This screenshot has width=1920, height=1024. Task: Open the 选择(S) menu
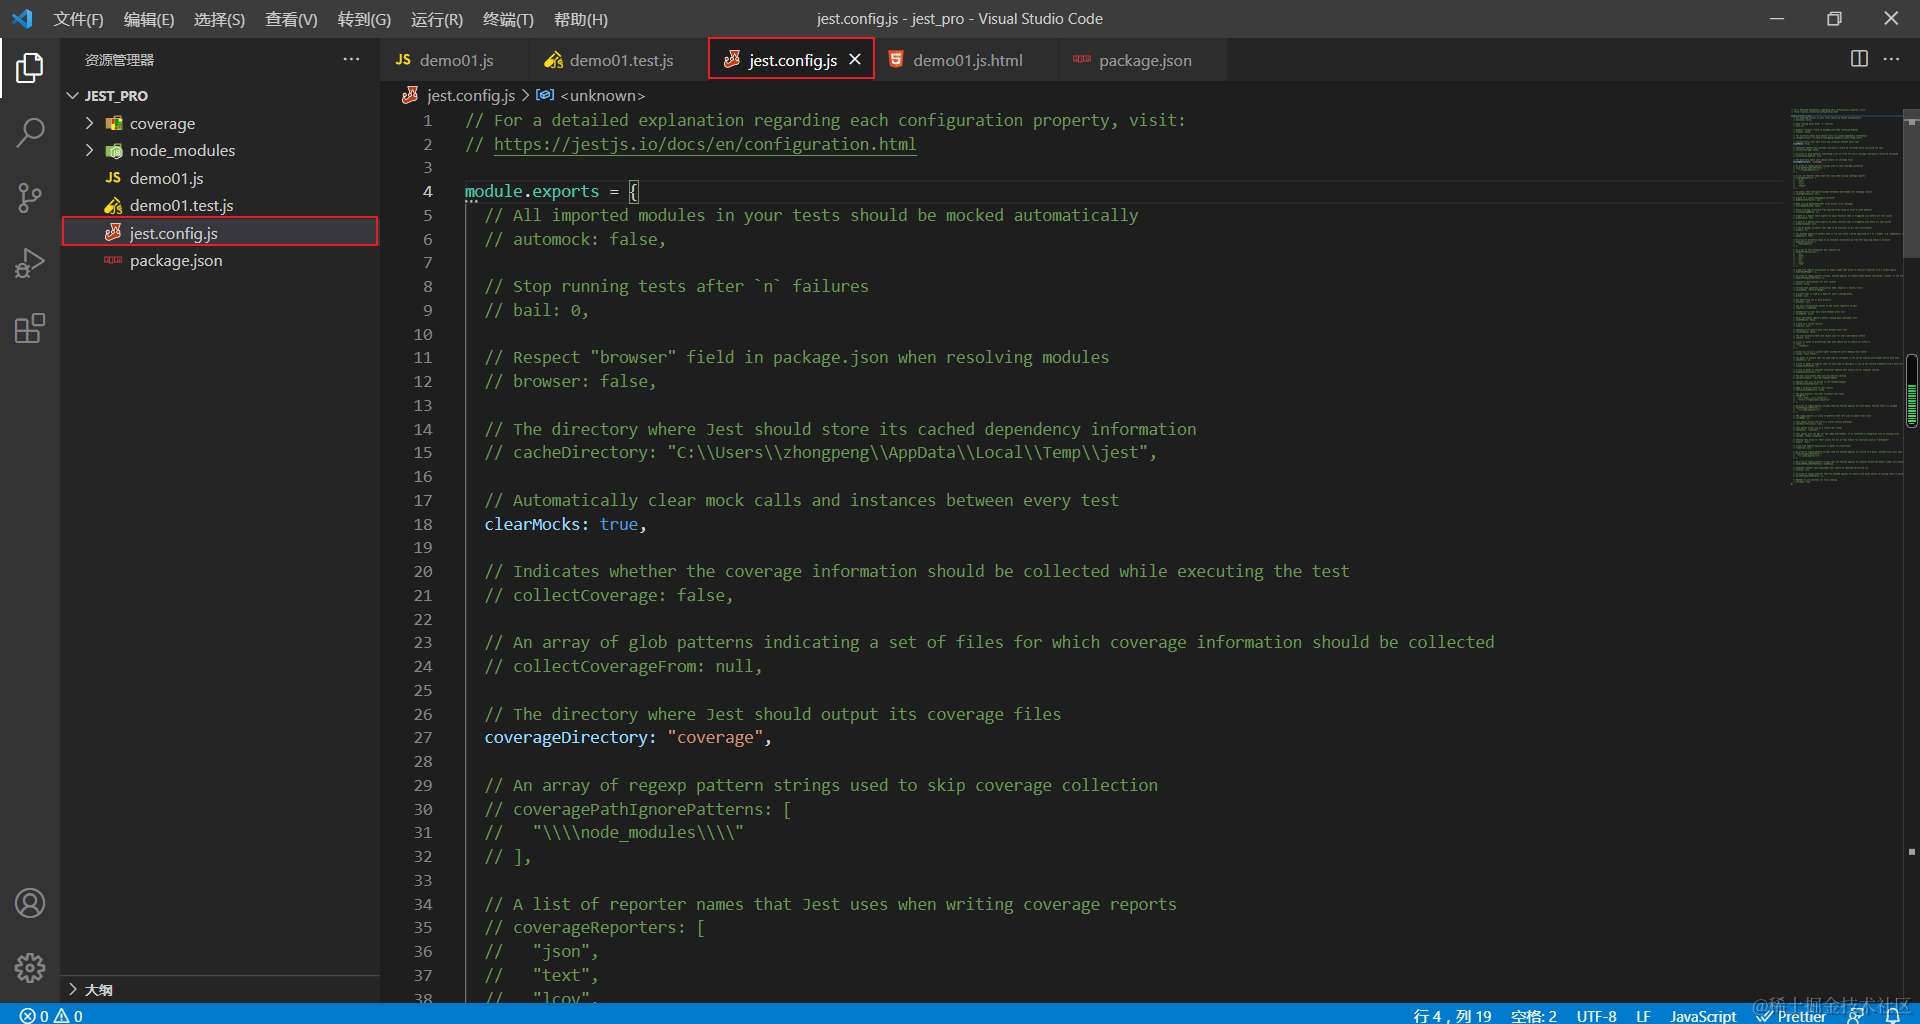tap(219, 19)
